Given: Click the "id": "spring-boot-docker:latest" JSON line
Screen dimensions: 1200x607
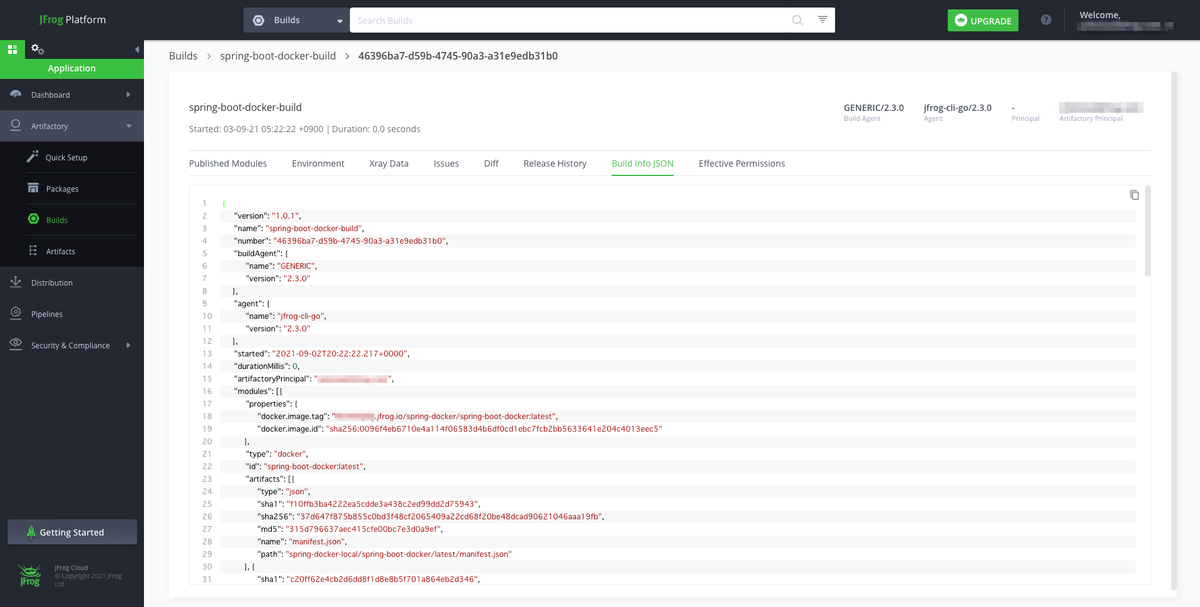Looking at the screenshot, I should click(306, 466).
